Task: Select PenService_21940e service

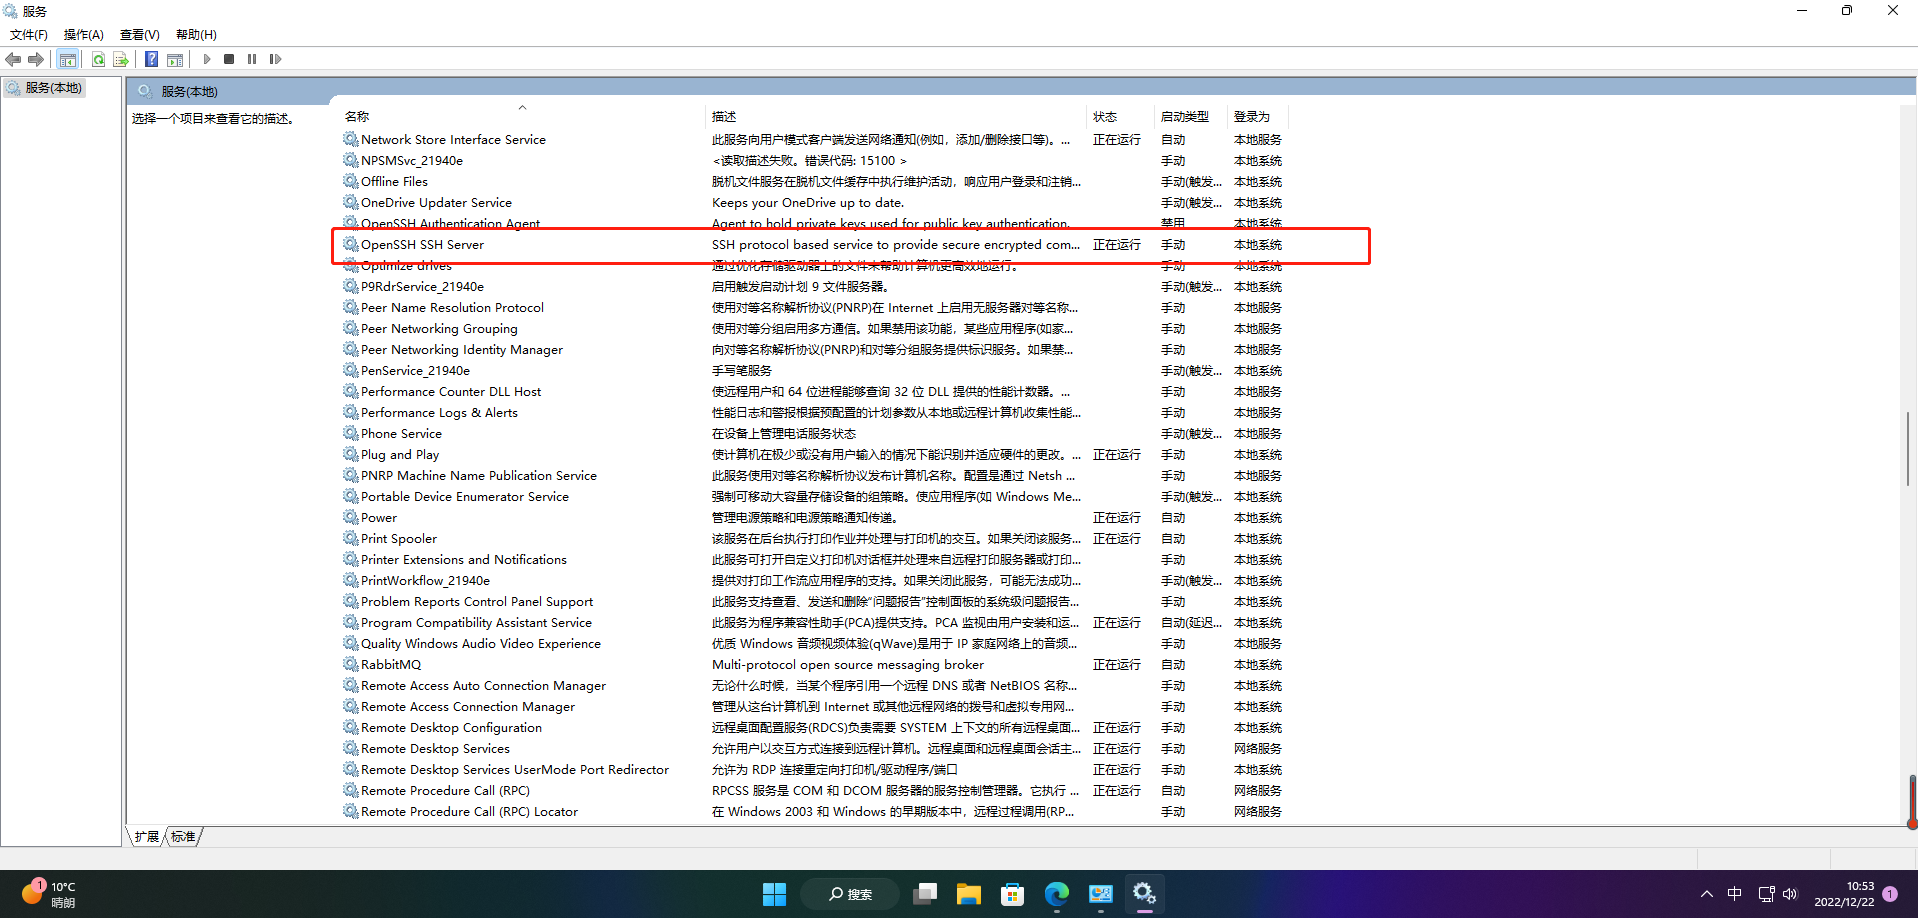Action: [813, 370]
